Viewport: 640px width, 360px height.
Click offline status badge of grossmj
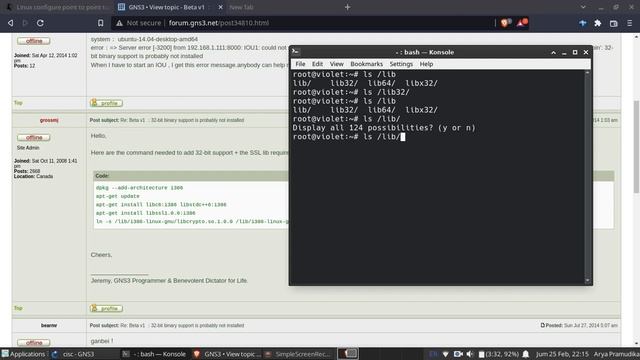[x=34, y=138]
